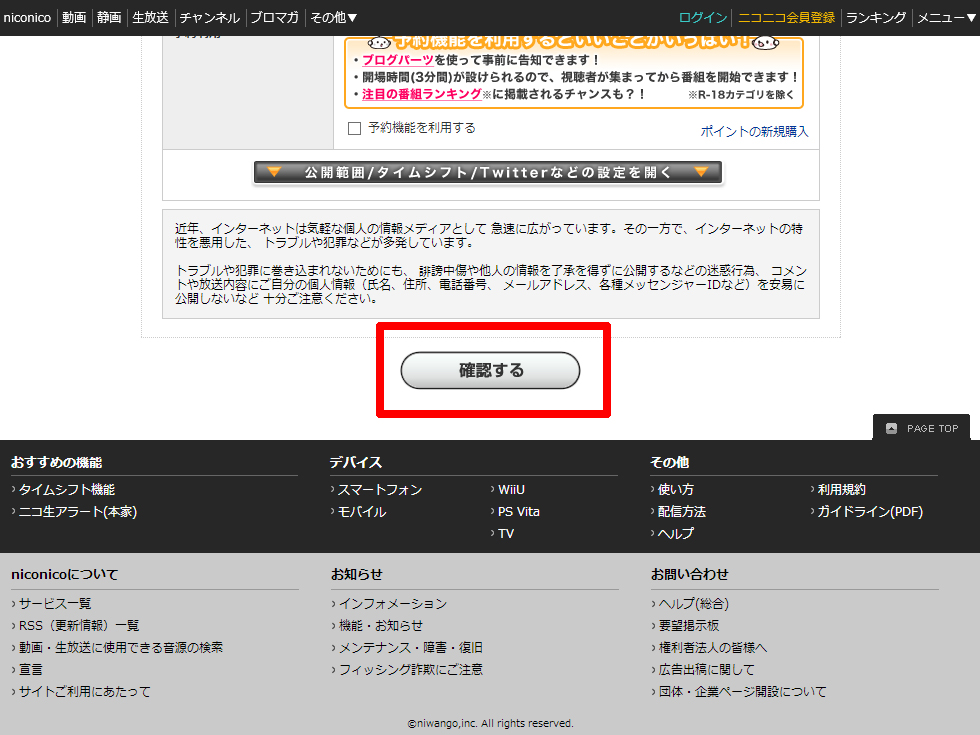Open フィッシング詐欺にご注意 notice link

pos(410,670)
